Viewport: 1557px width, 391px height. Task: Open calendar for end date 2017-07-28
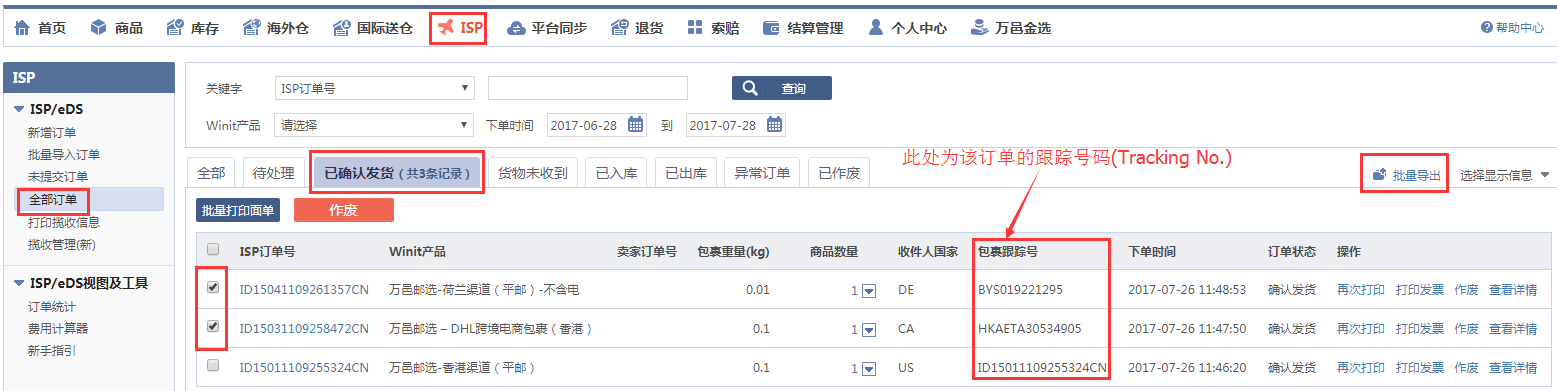(x=775, y=125)
